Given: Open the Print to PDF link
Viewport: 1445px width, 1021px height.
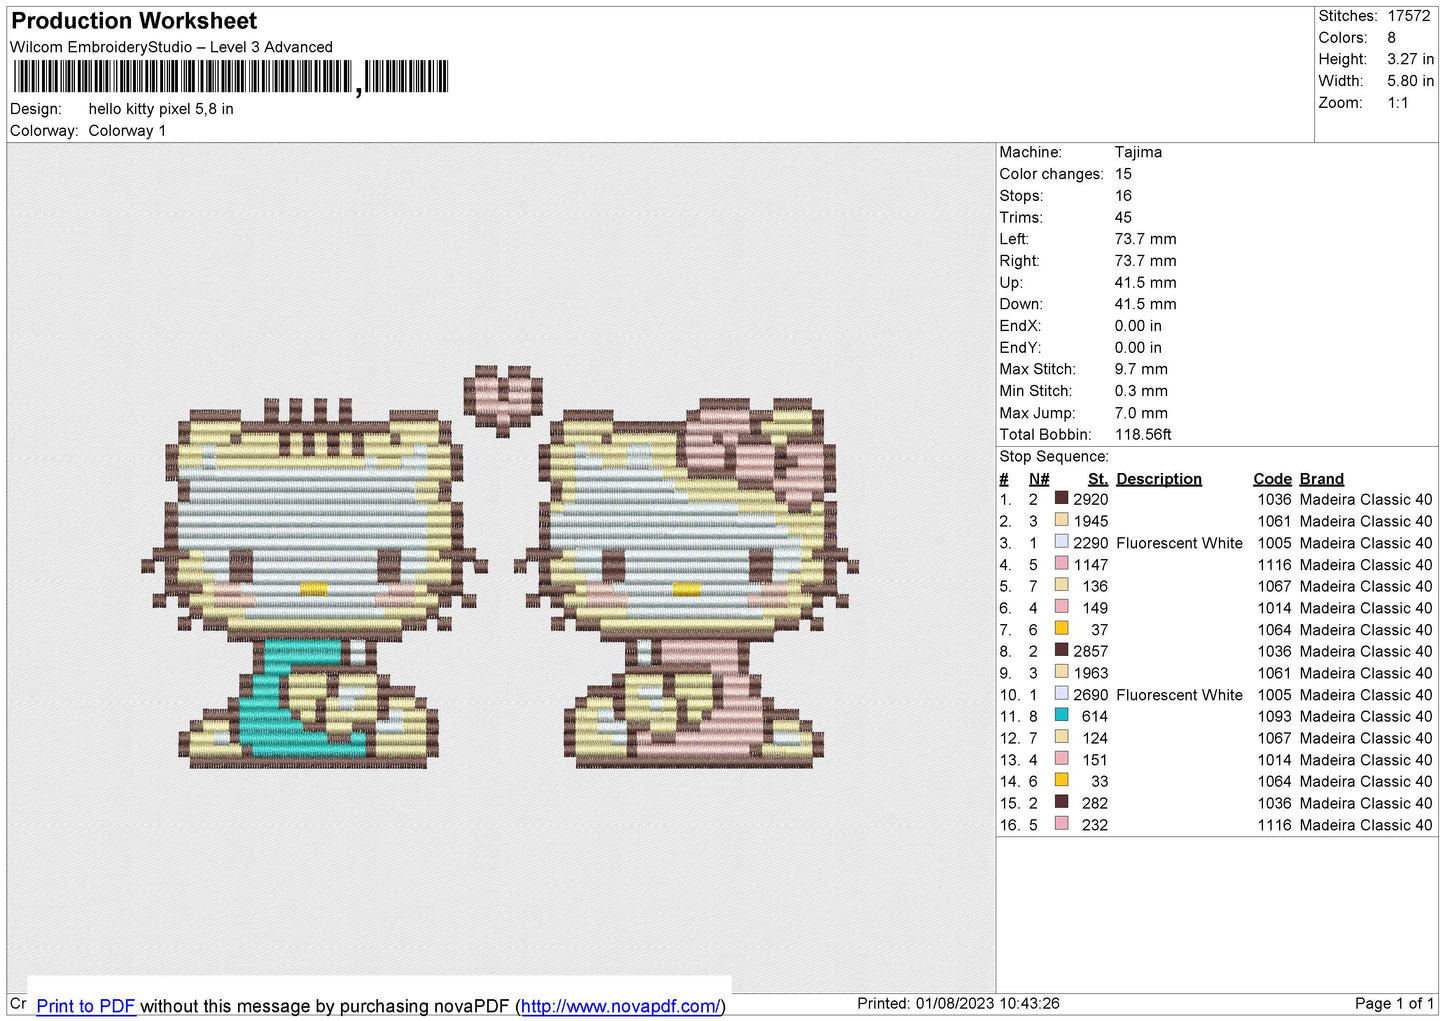Looking at the screenshot, I should 86,1006.
